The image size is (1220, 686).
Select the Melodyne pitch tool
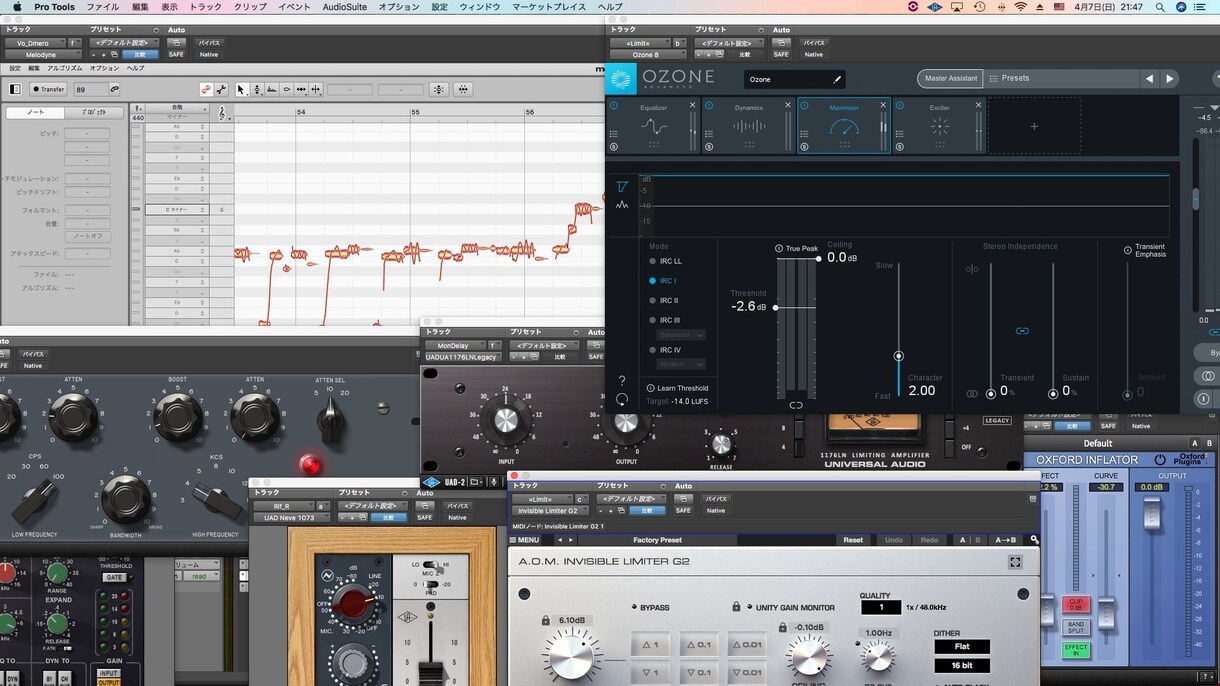point(257,89)
